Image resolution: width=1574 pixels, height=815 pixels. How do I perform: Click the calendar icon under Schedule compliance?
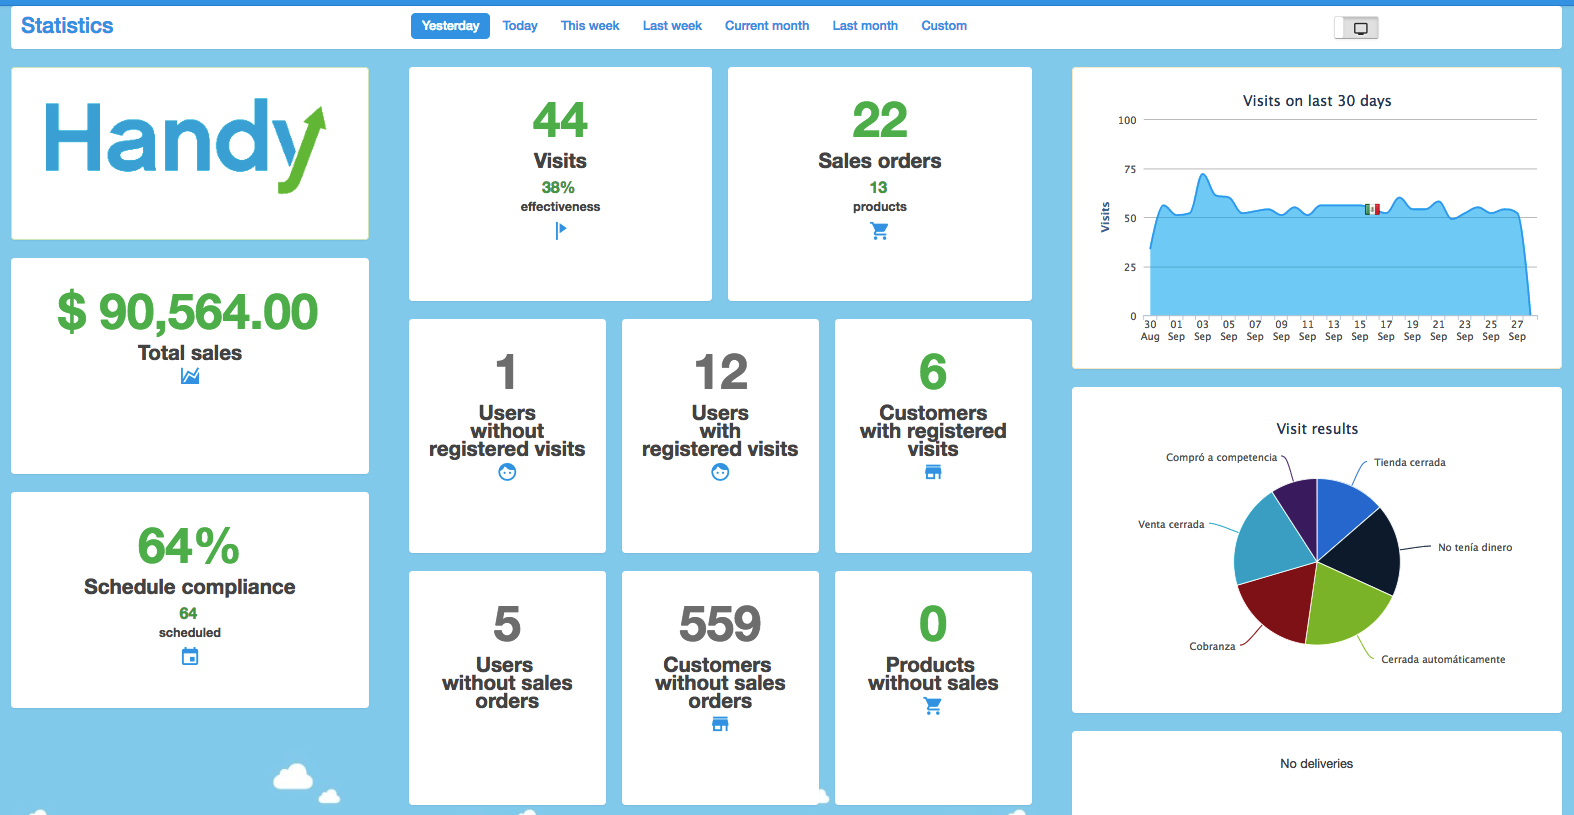(190, 656)
